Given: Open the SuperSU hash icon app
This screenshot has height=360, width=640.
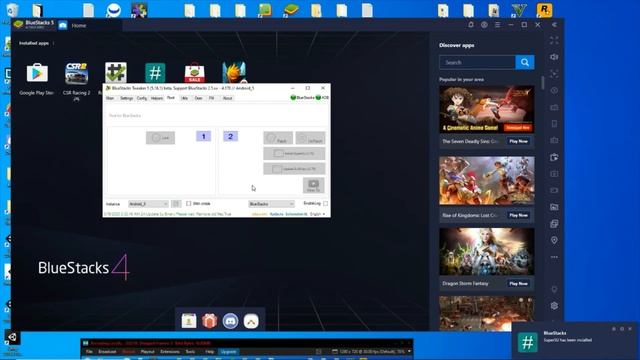Looking at the screenshot, I should point(155,73).
